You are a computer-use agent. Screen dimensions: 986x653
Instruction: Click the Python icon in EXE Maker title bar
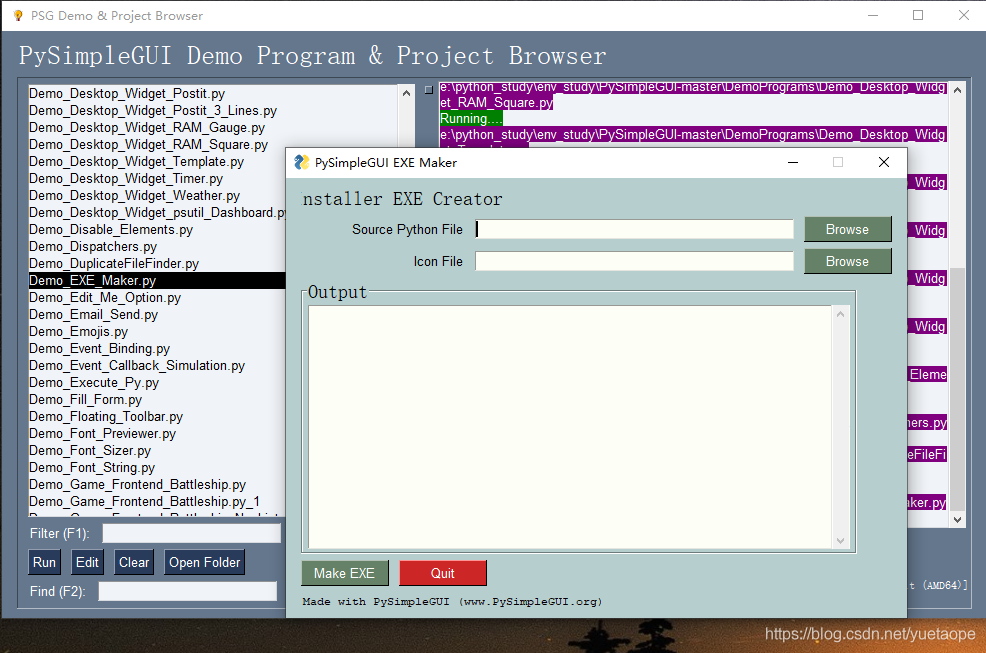(x=302, y=162)
